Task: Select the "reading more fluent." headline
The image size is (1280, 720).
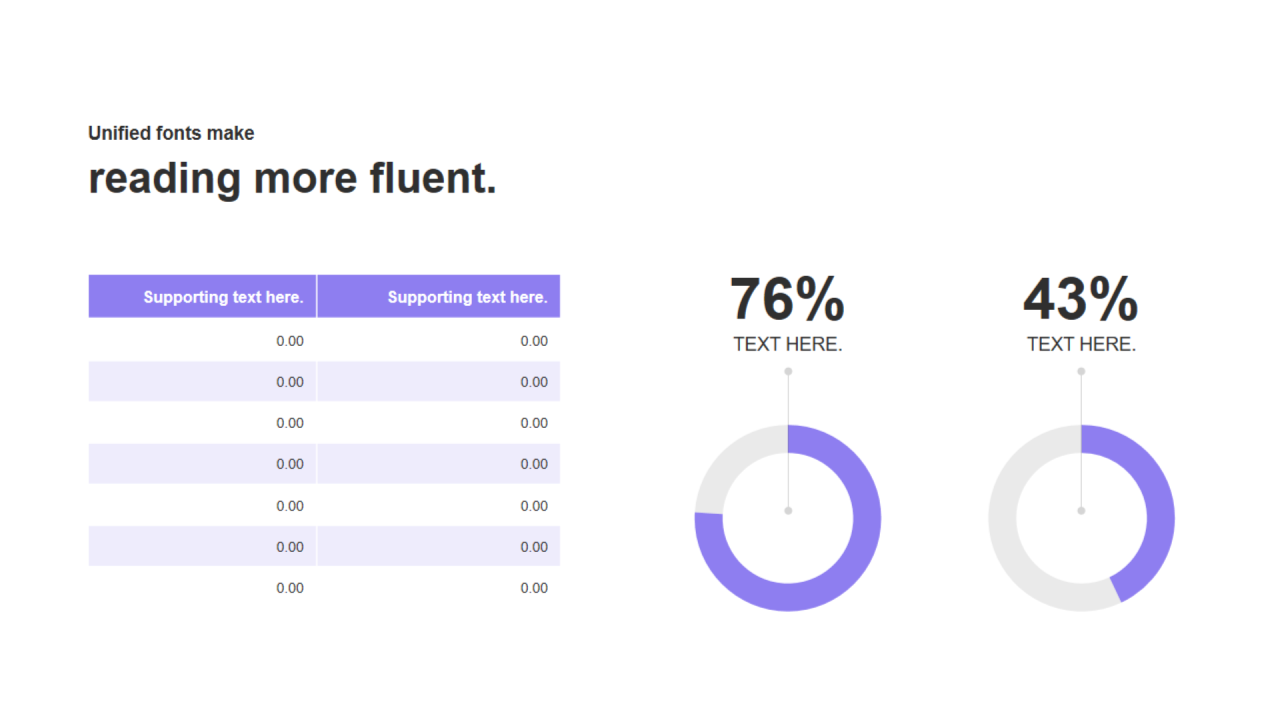Action: click(x=292, y=178)
